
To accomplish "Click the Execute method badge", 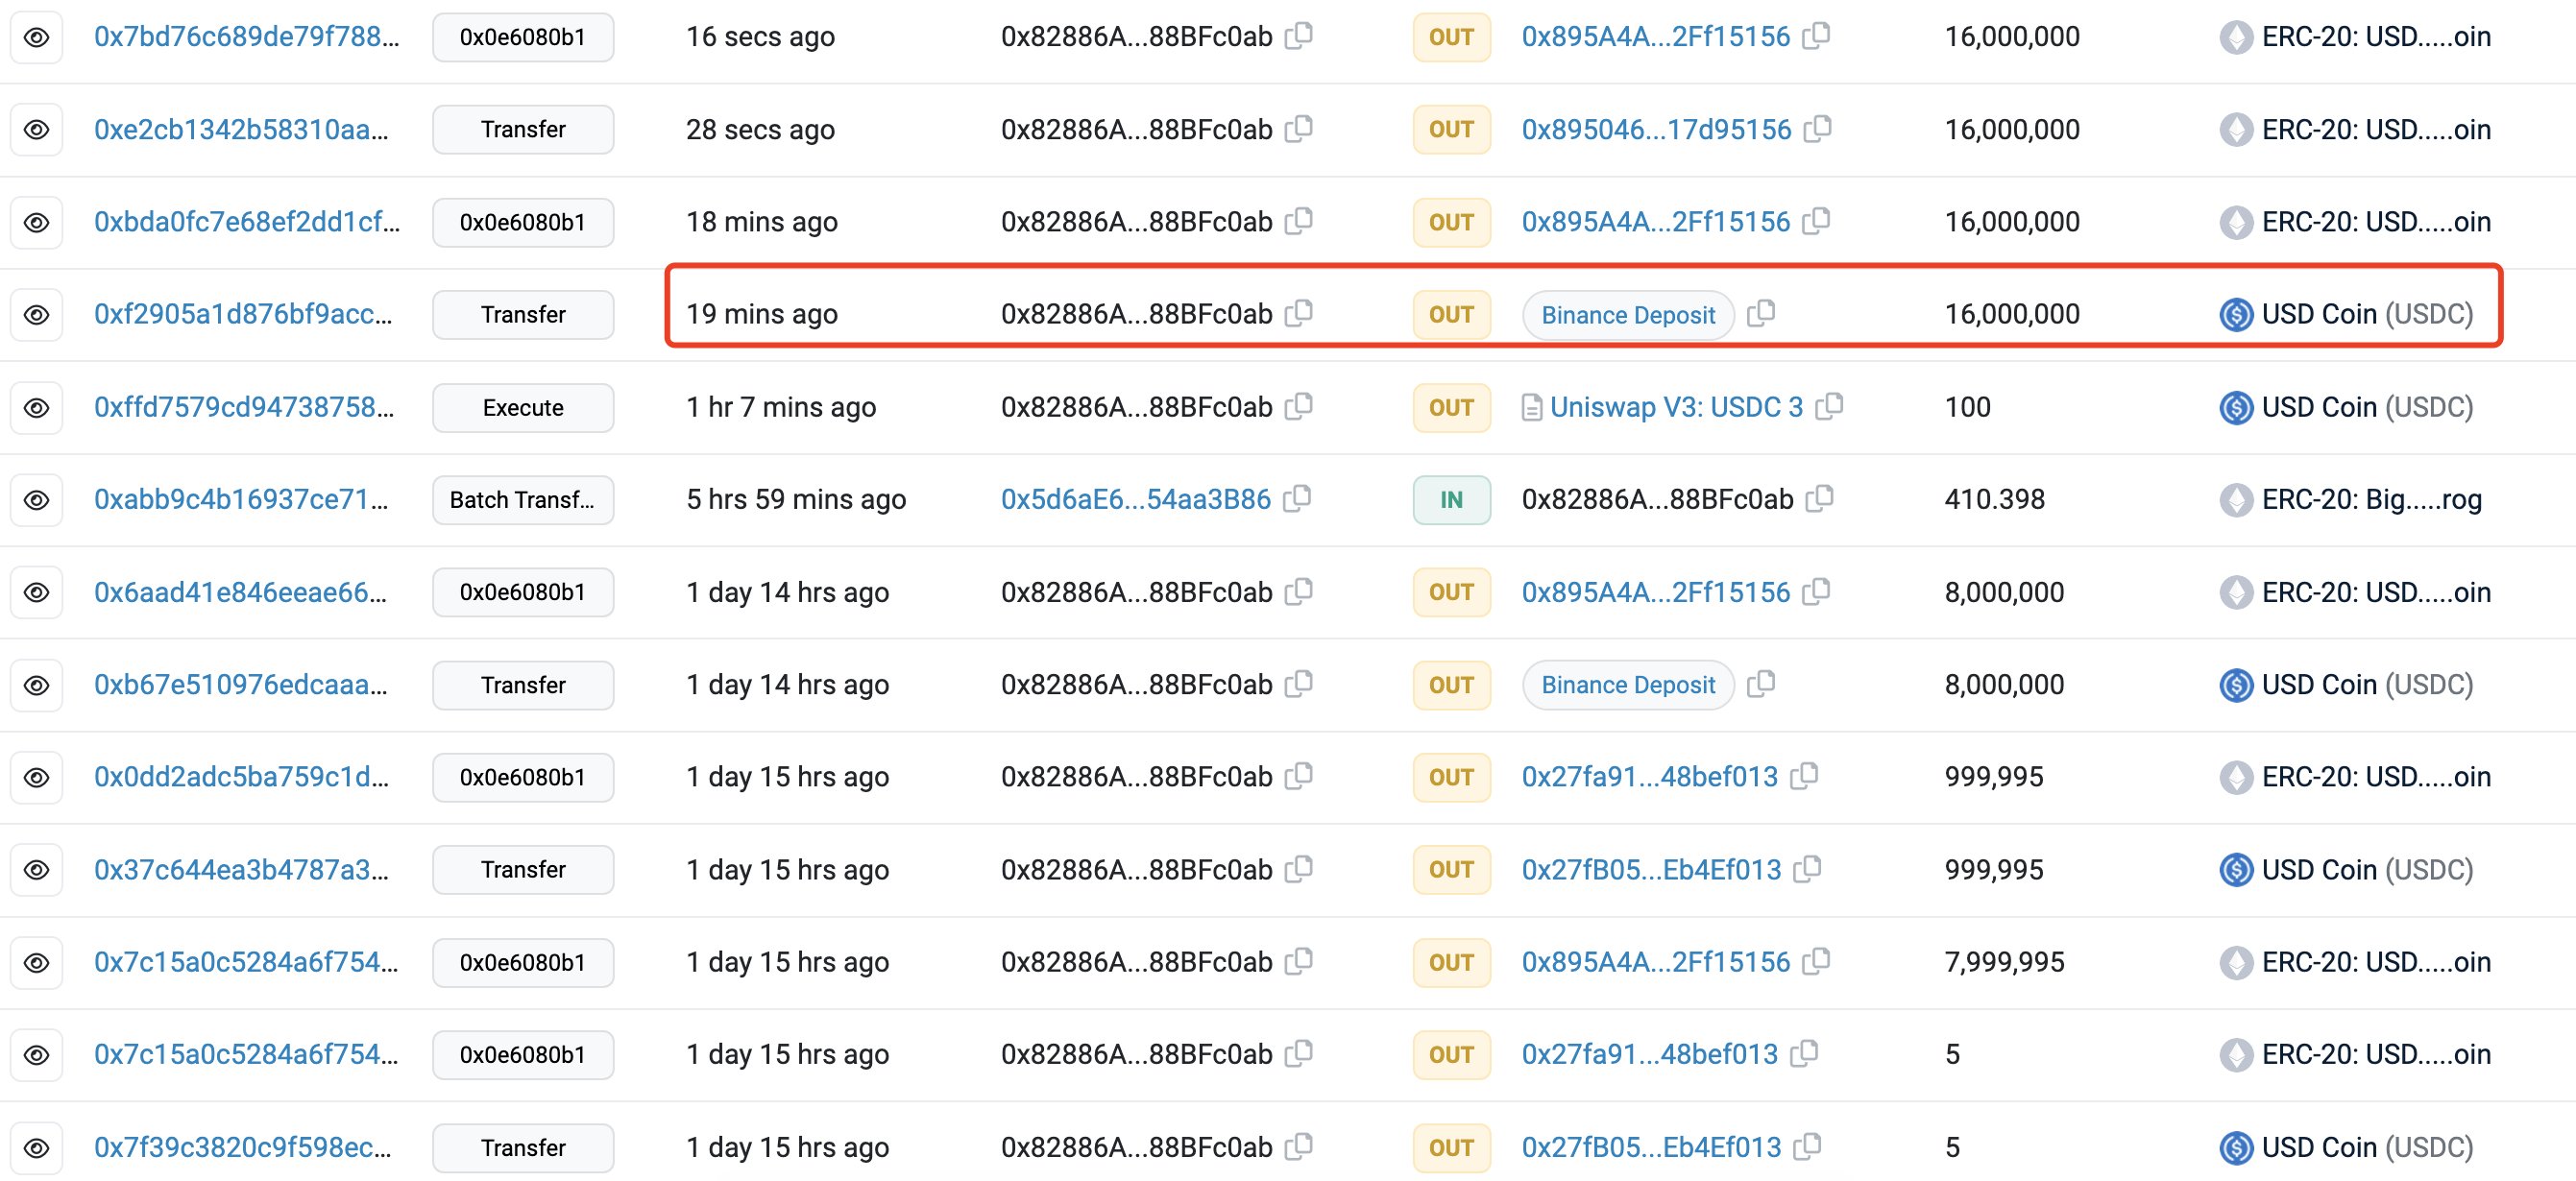I will [523, 407].
